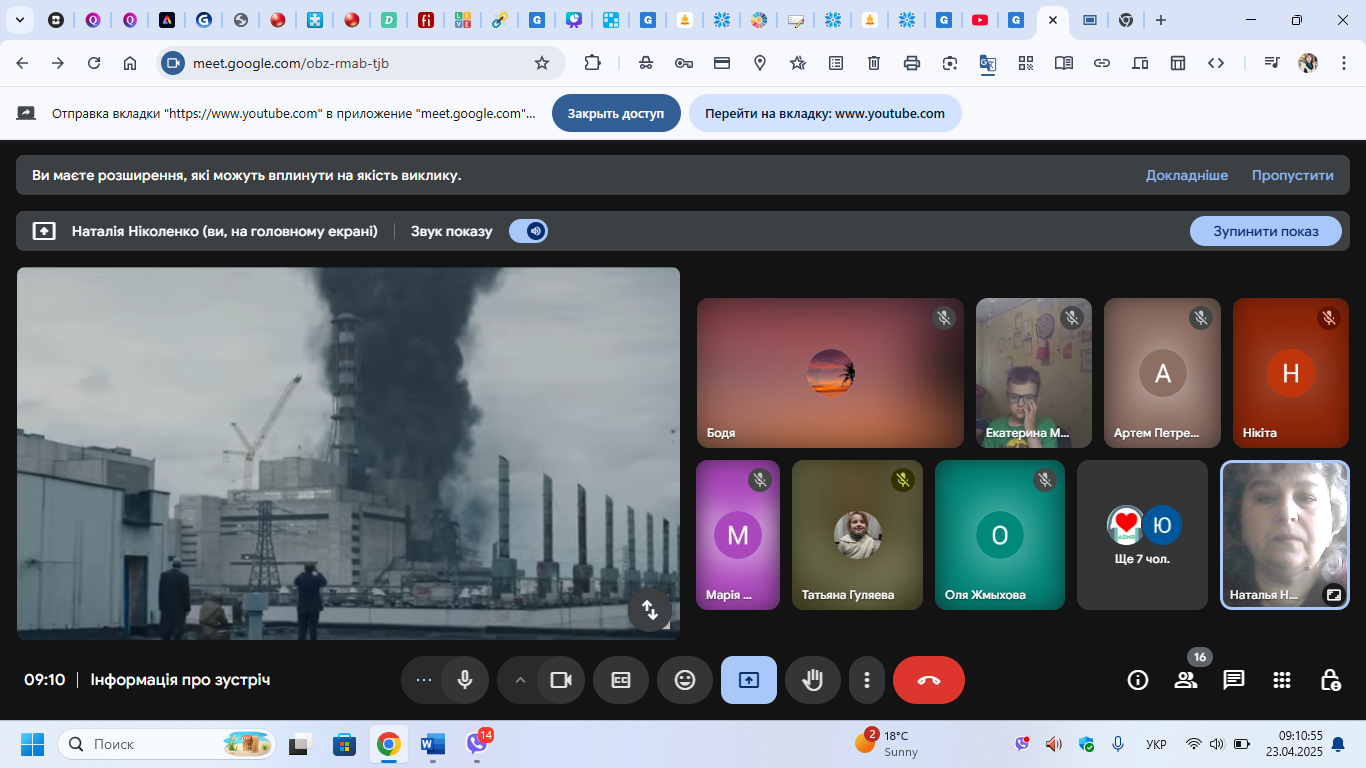
Task: Stop presenting via Зупинити показ
Action: pos(1265,231)
